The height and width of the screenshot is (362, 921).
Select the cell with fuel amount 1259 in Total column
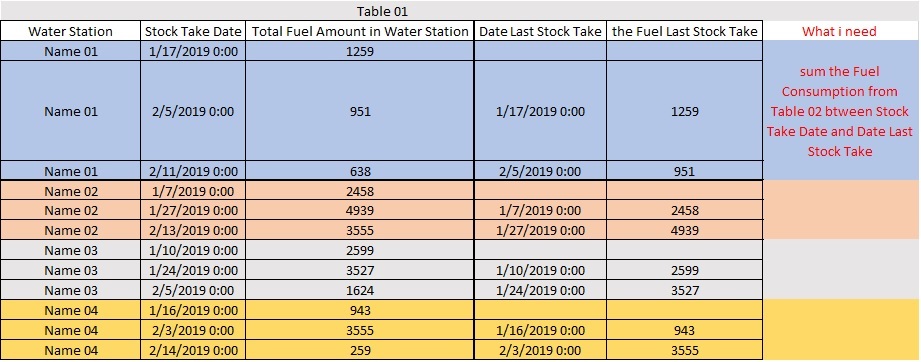tap(360, 52)
